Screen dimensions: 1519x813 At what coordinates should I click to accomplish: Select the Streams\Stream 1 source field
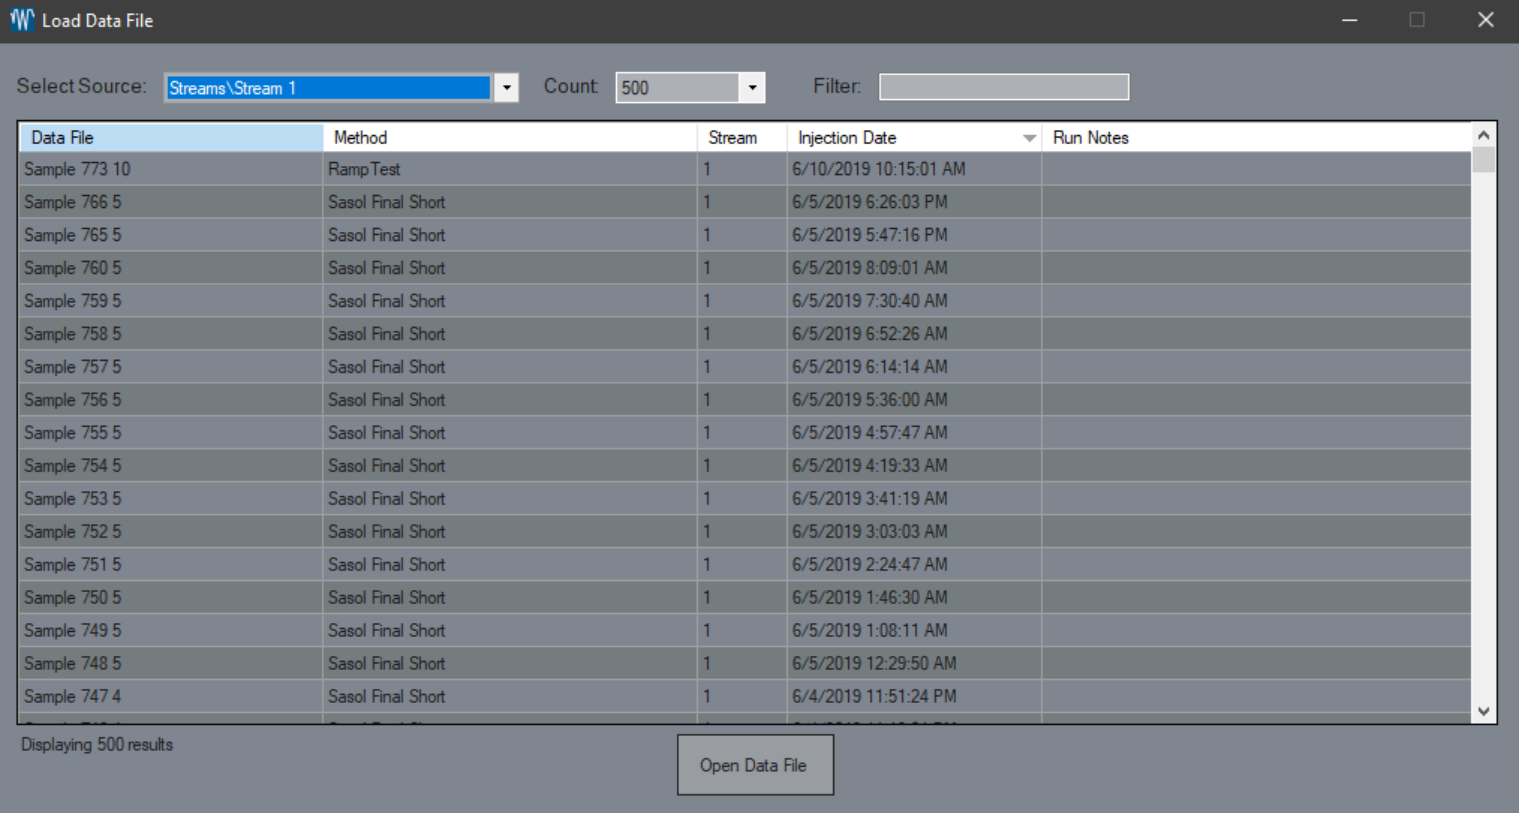[328, 88]
